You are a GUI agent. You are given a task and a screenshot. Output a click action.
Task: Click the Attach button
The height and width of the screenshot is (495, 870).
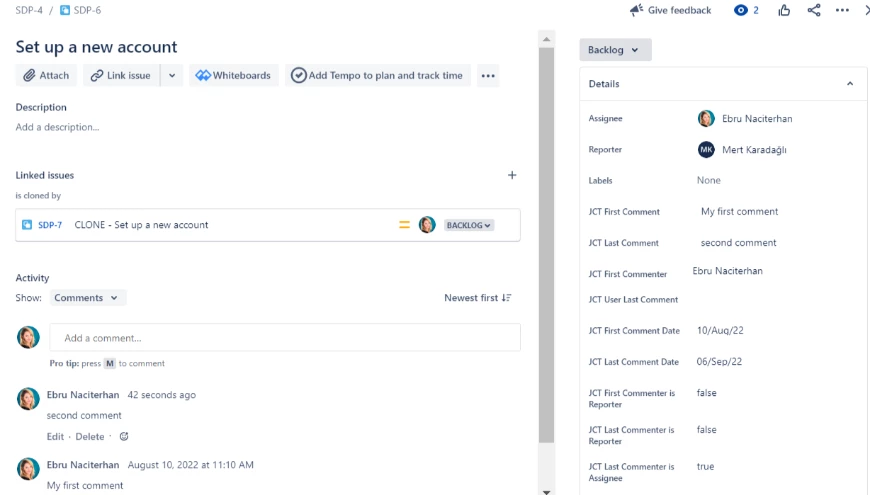point(46,75)
